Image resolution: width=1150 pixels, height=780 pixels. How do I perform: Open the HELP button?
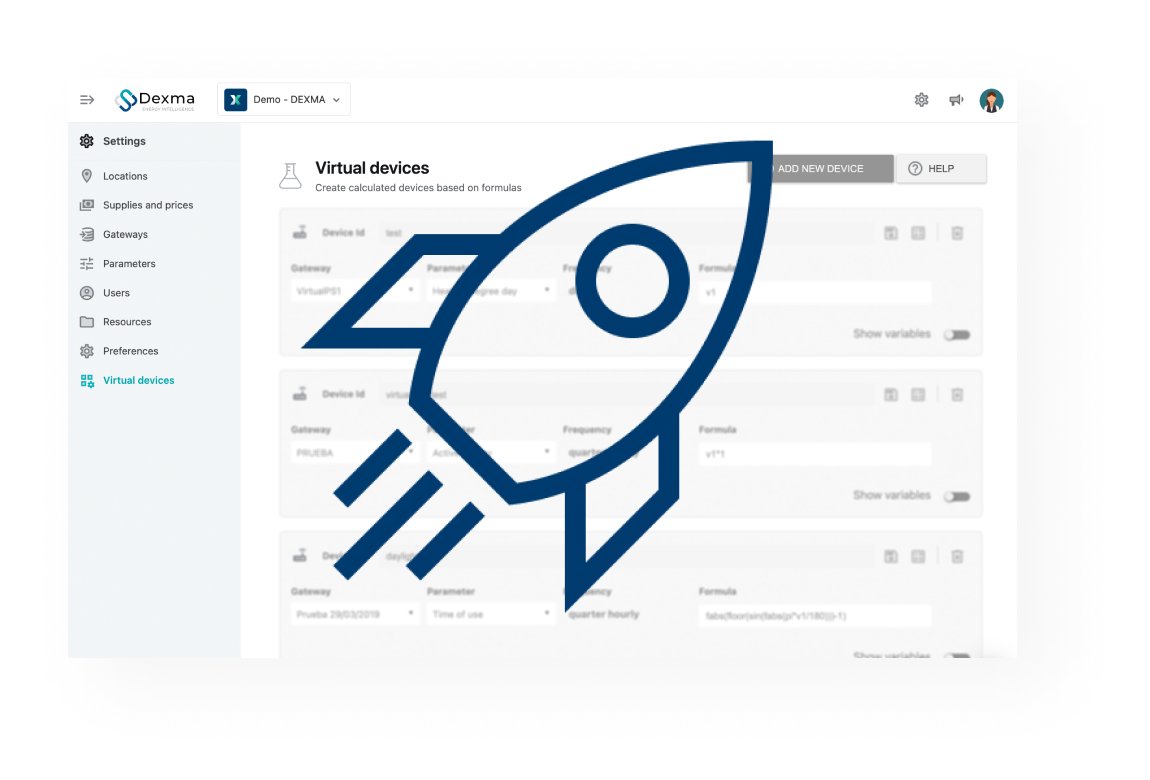click(x=940, y=168)
